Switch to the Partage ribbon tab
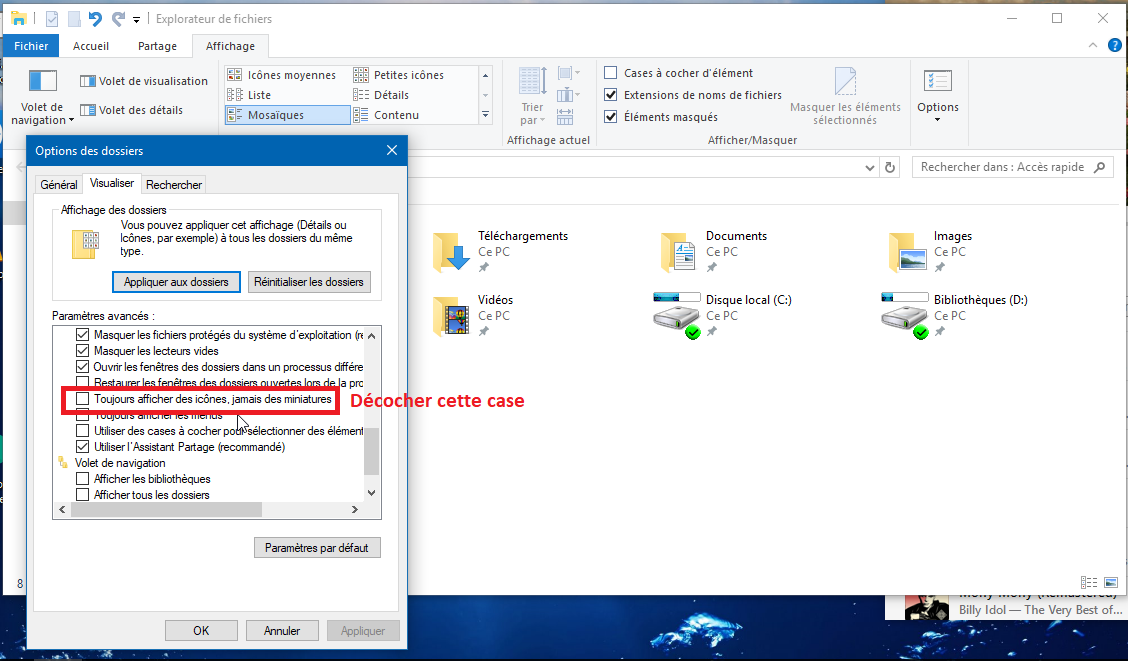The height and width of the screenshot is (661, 1128). tap(158, 46)
